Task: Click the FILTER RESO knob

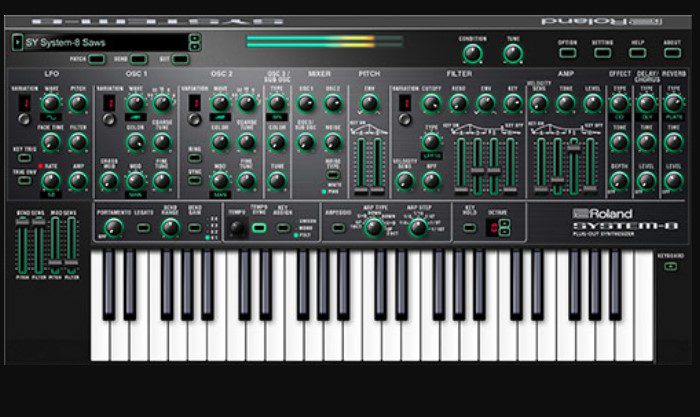Action: [x=458, y=103]
